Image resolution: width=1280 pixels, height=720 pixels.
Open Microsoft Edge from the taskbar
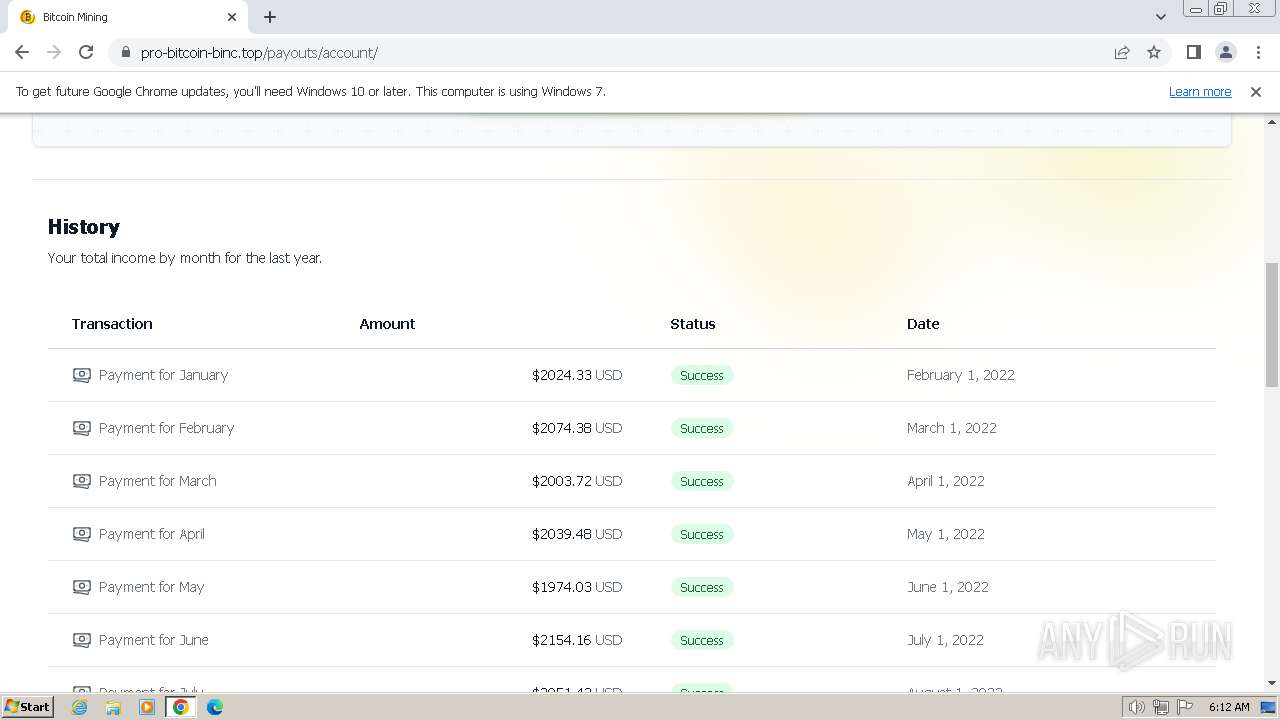pos(215,707)
